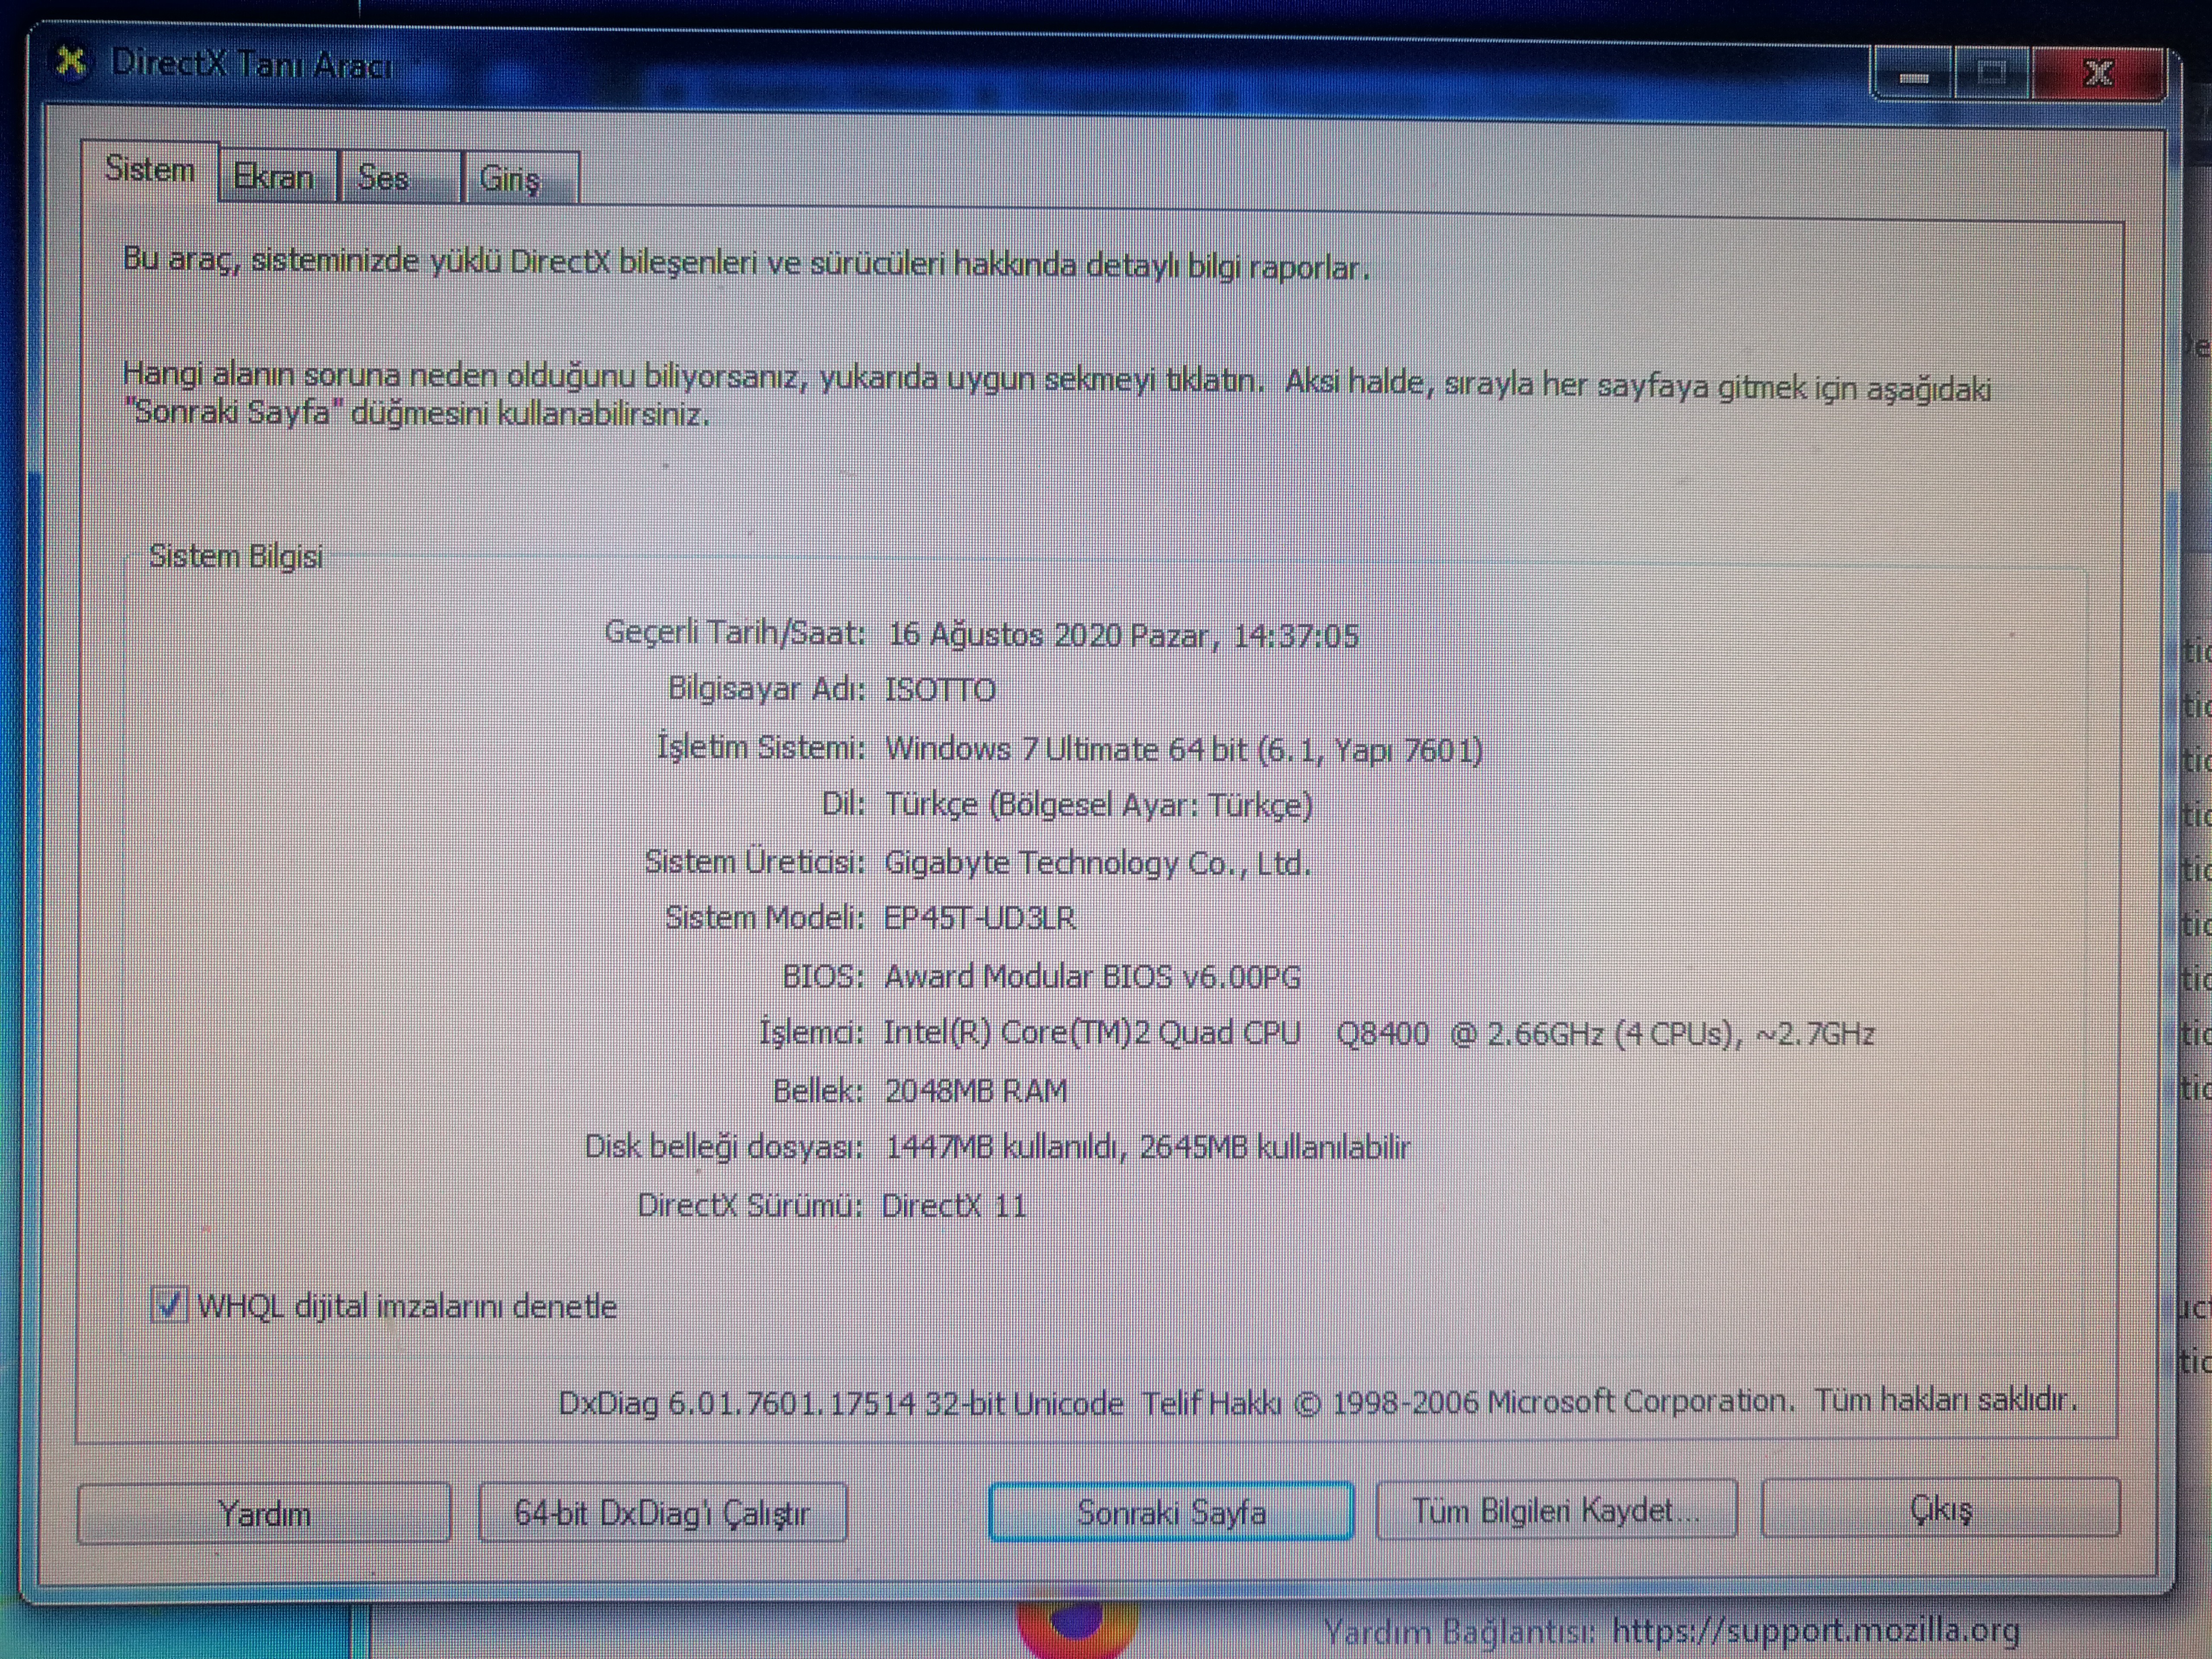Select language value Türkçe (Bölgesel Ayar: Türkçe)
Viewport: 2212px width, 1659px height.
click(x=1099, y=805)
